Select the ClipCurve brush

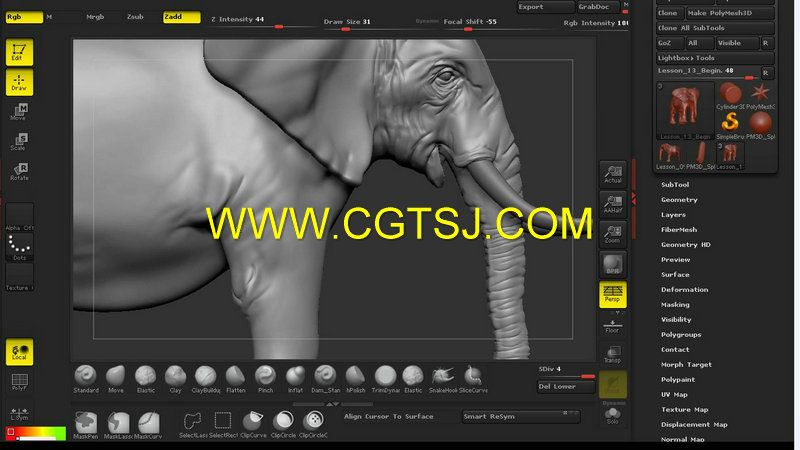(253, 424)
